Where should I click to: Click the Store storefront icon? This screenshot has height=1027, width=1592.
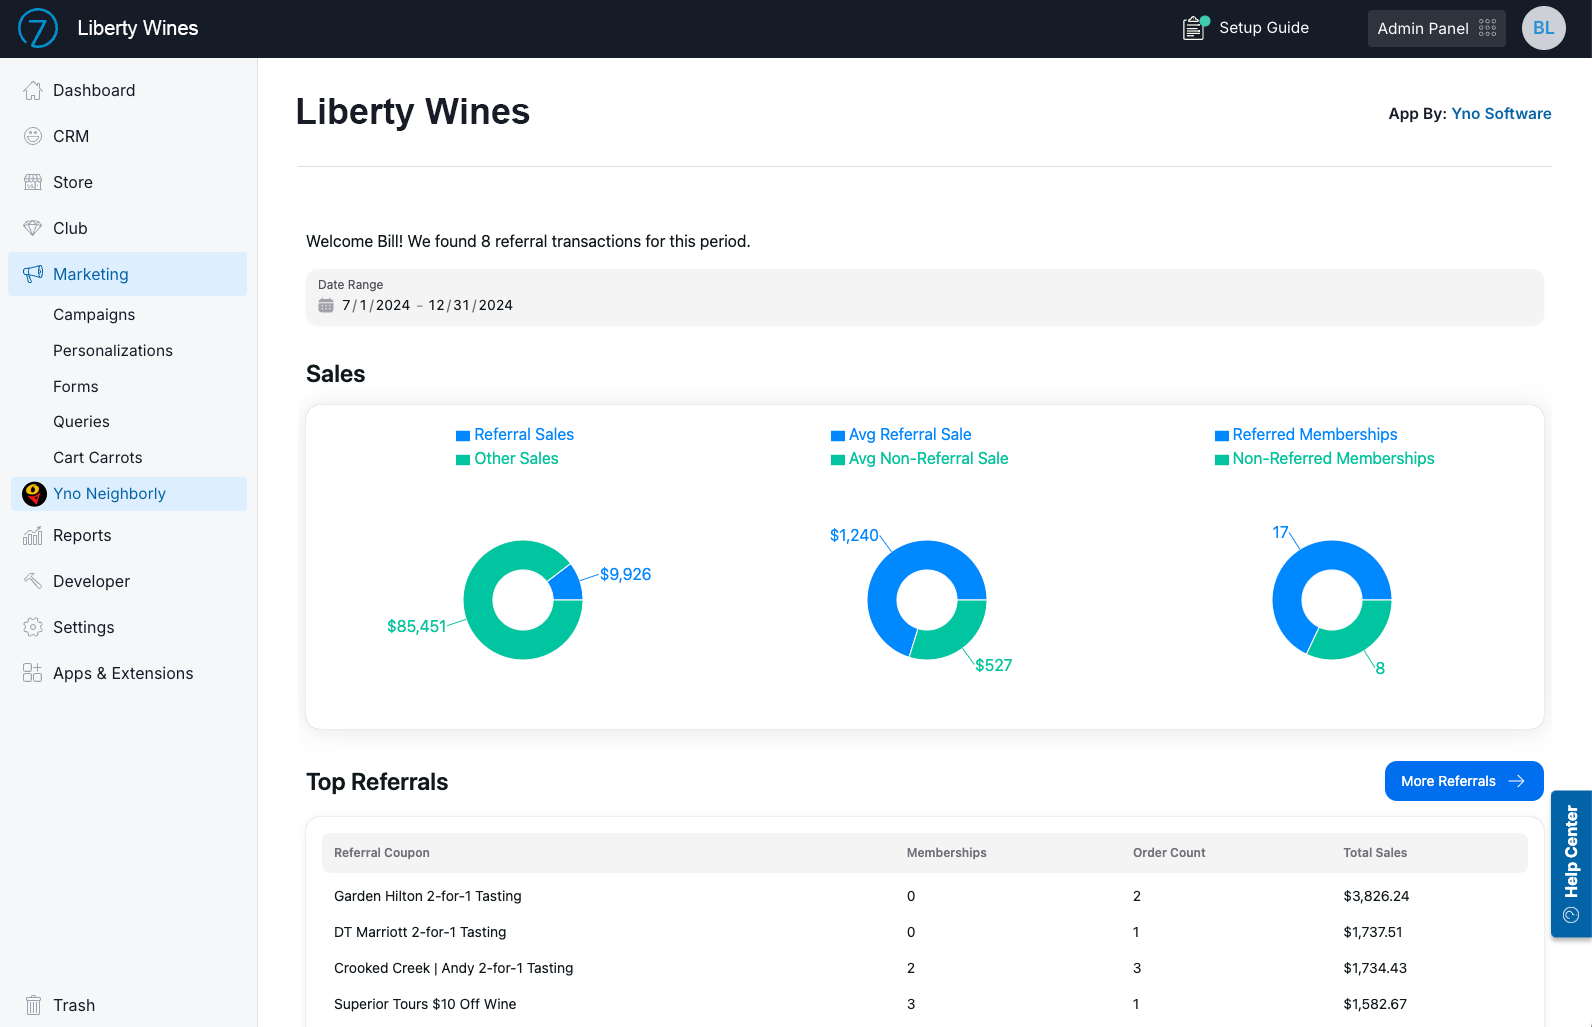point(33,182)
